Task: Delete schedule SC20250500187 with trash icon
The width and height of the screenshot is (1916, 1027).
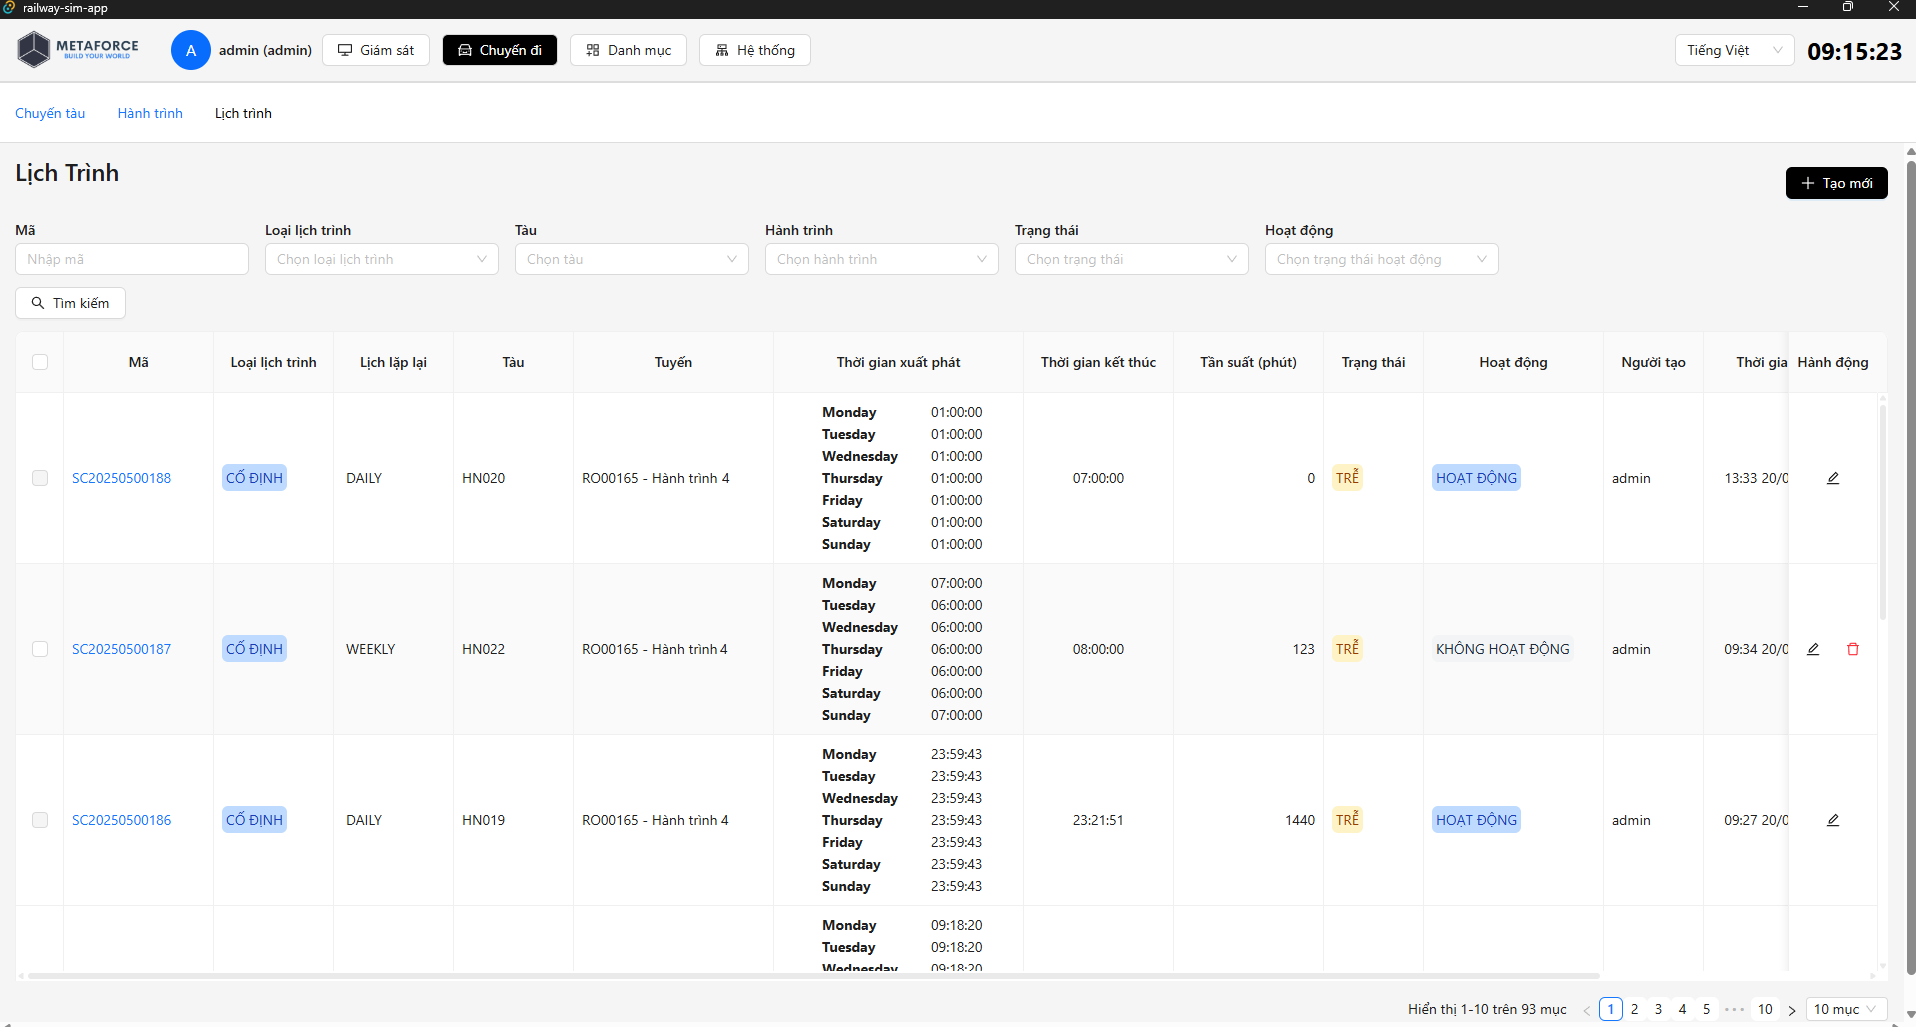Action: (1852, 649)
